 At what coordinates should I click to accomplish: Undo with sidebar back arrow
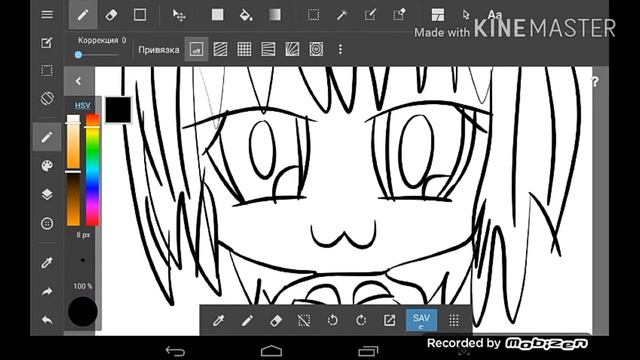47,320
